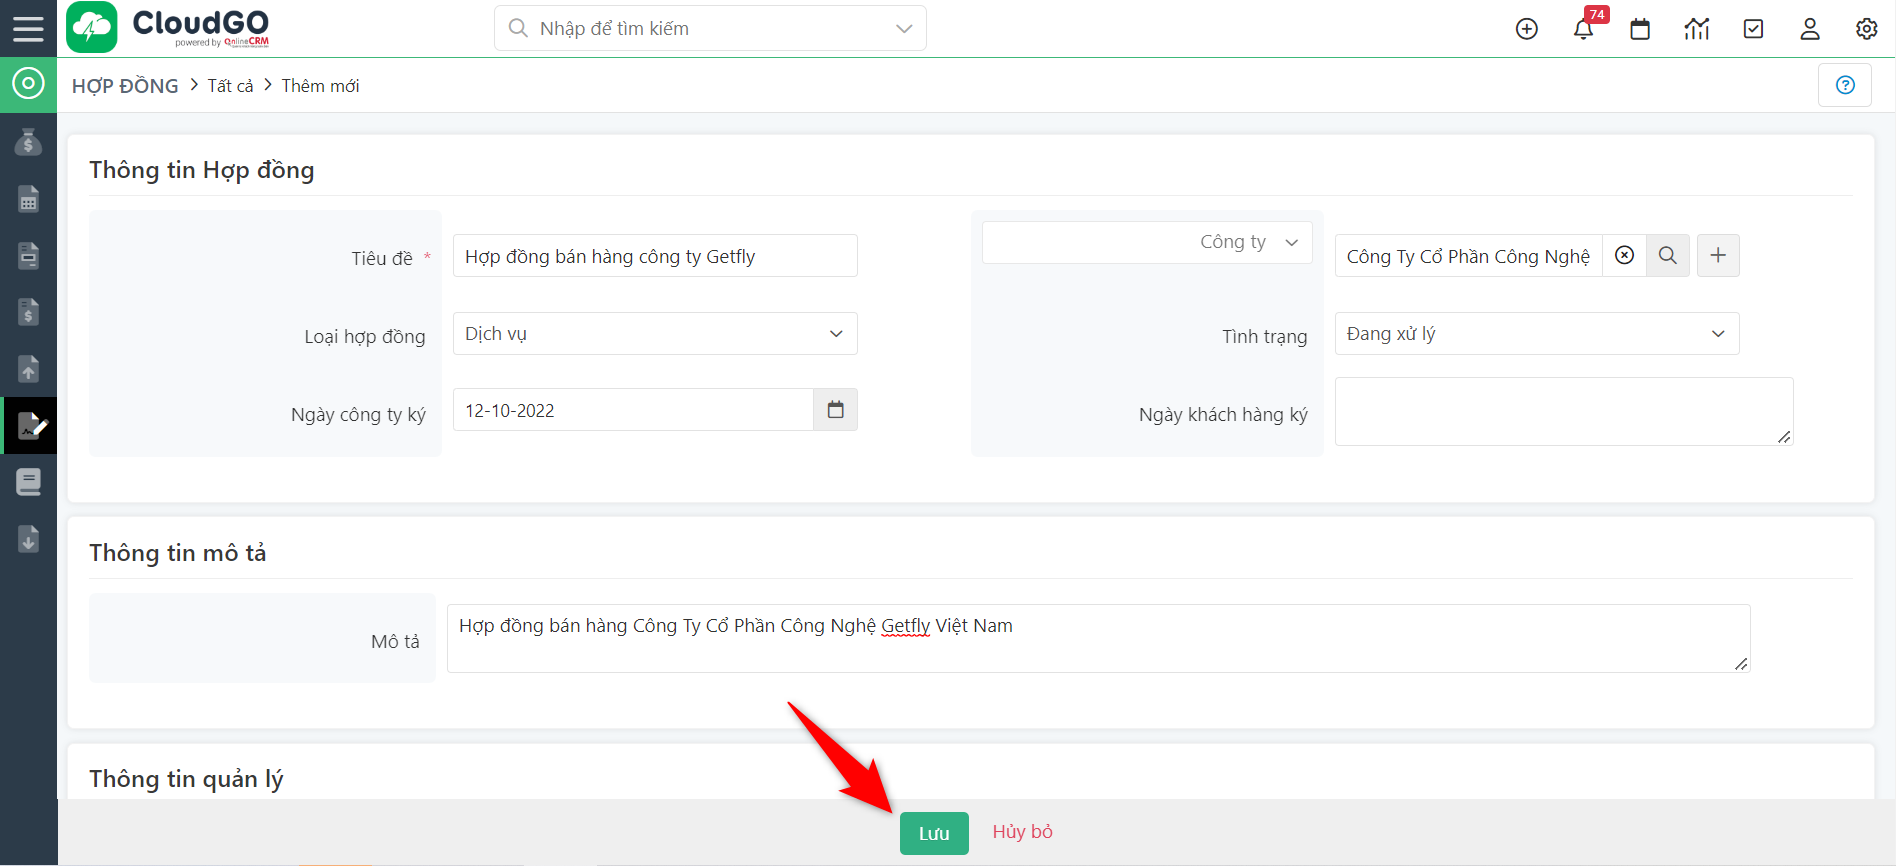Viewport: 1896px width, 866px height.
Task: Open date picker for Ngày công ty ký
Action: [836, 410]
